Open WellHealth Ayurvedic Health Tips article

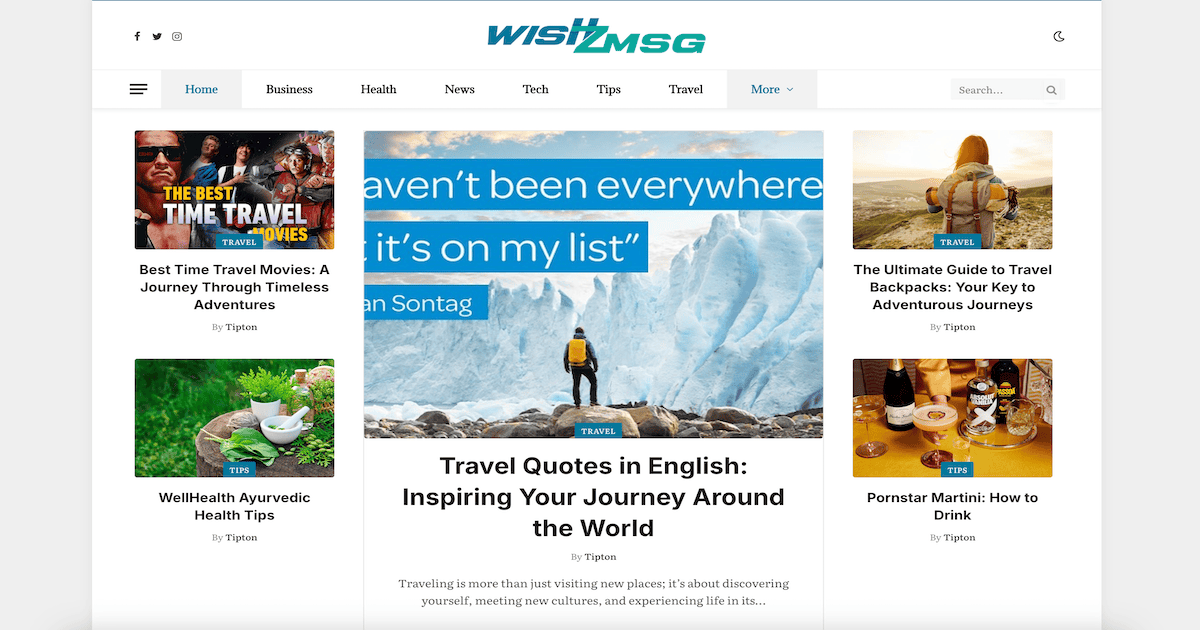coord(235,506)
